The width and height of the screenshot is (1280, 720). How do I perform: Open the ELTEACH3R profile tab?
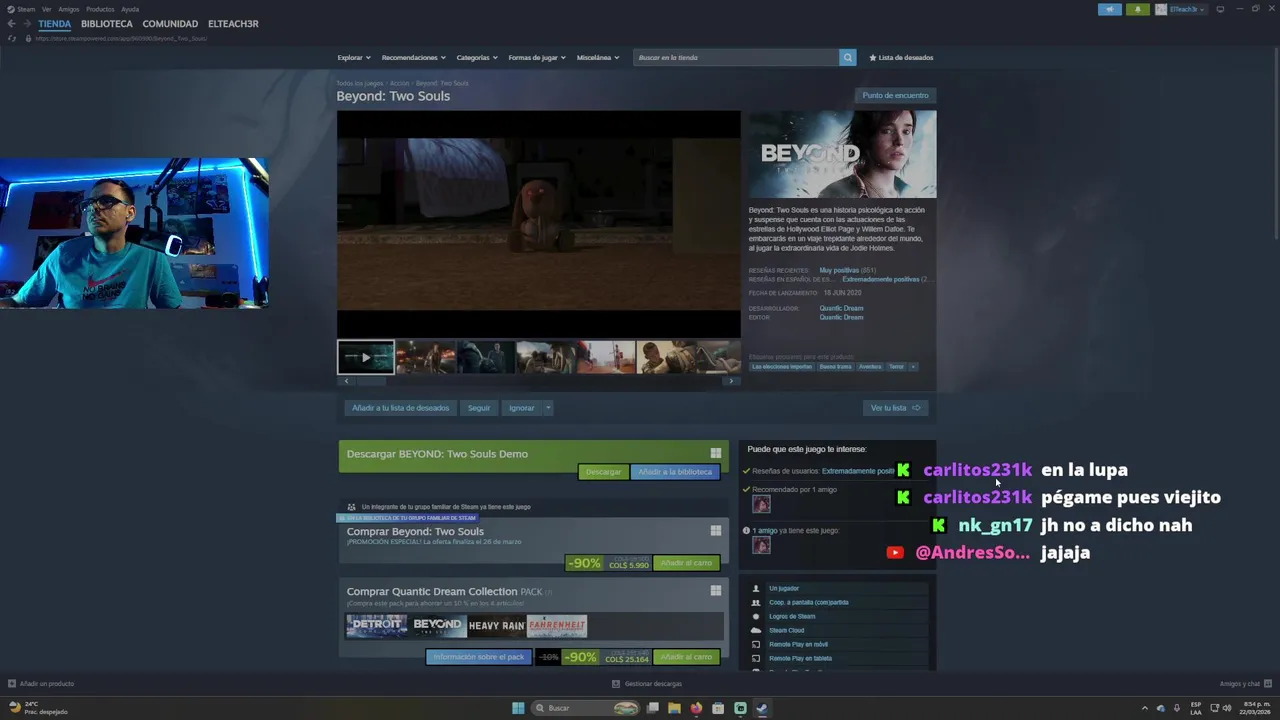pos(233,24)
